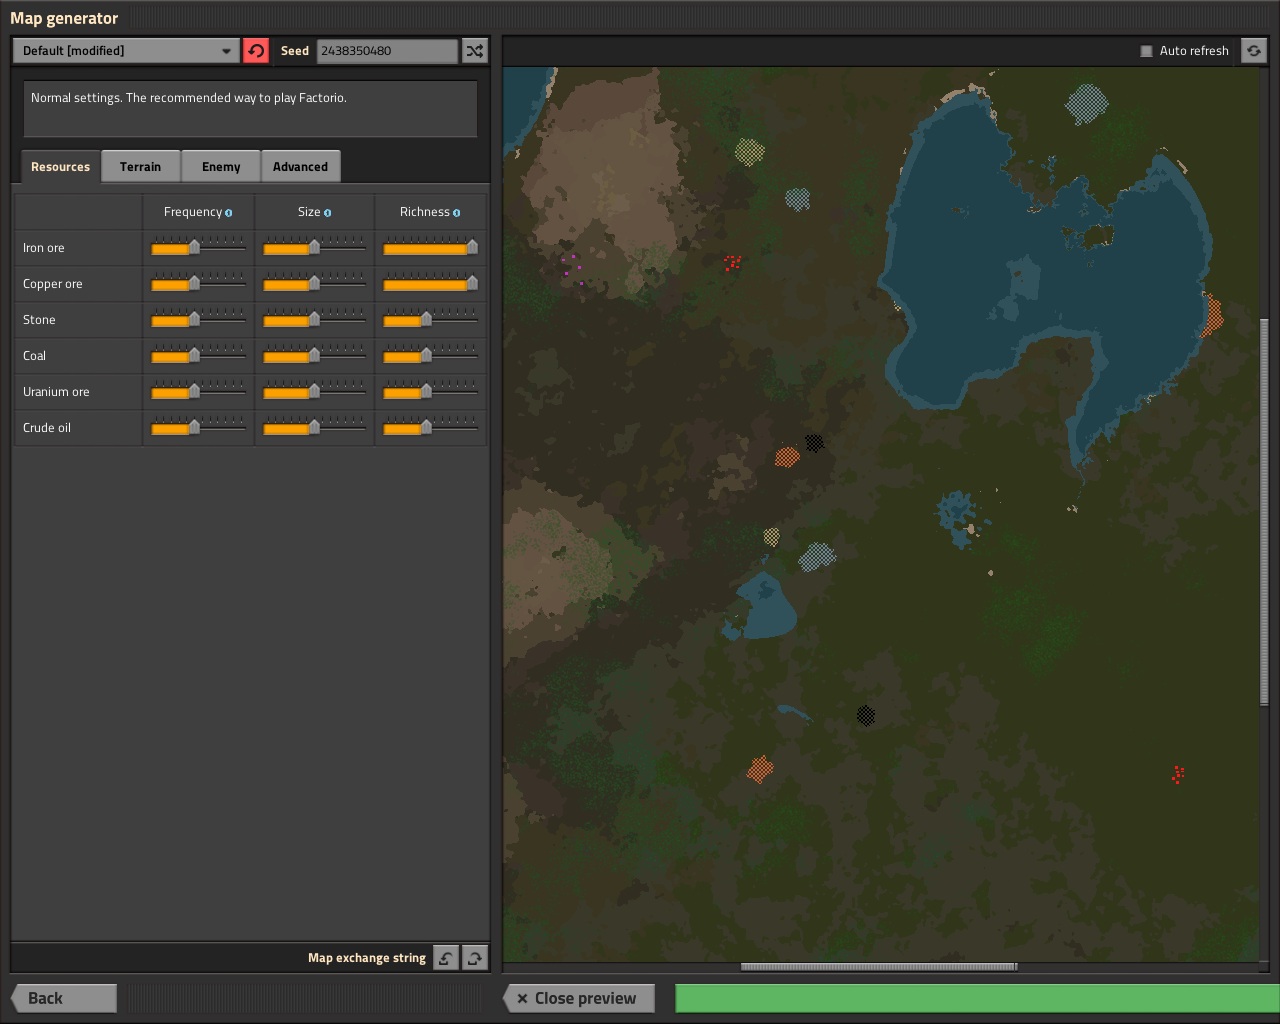Click the 'Stone' row label
Screen dimensions: 1280x1024
tap(39, 320)
